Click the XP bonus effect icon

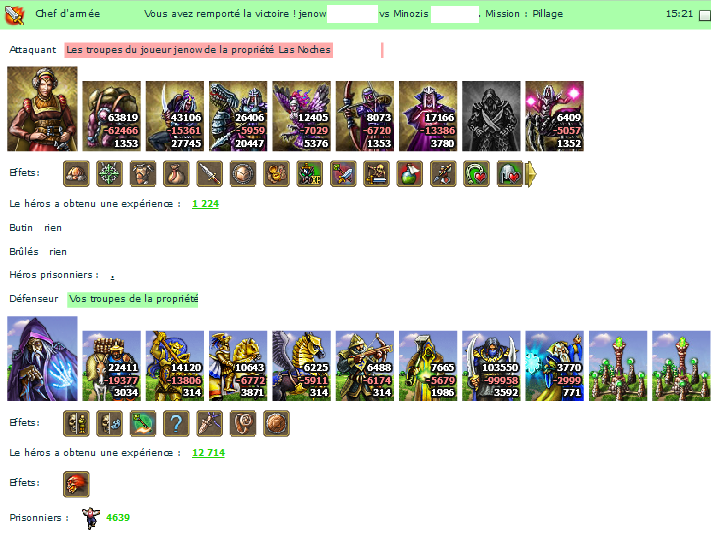310,174
